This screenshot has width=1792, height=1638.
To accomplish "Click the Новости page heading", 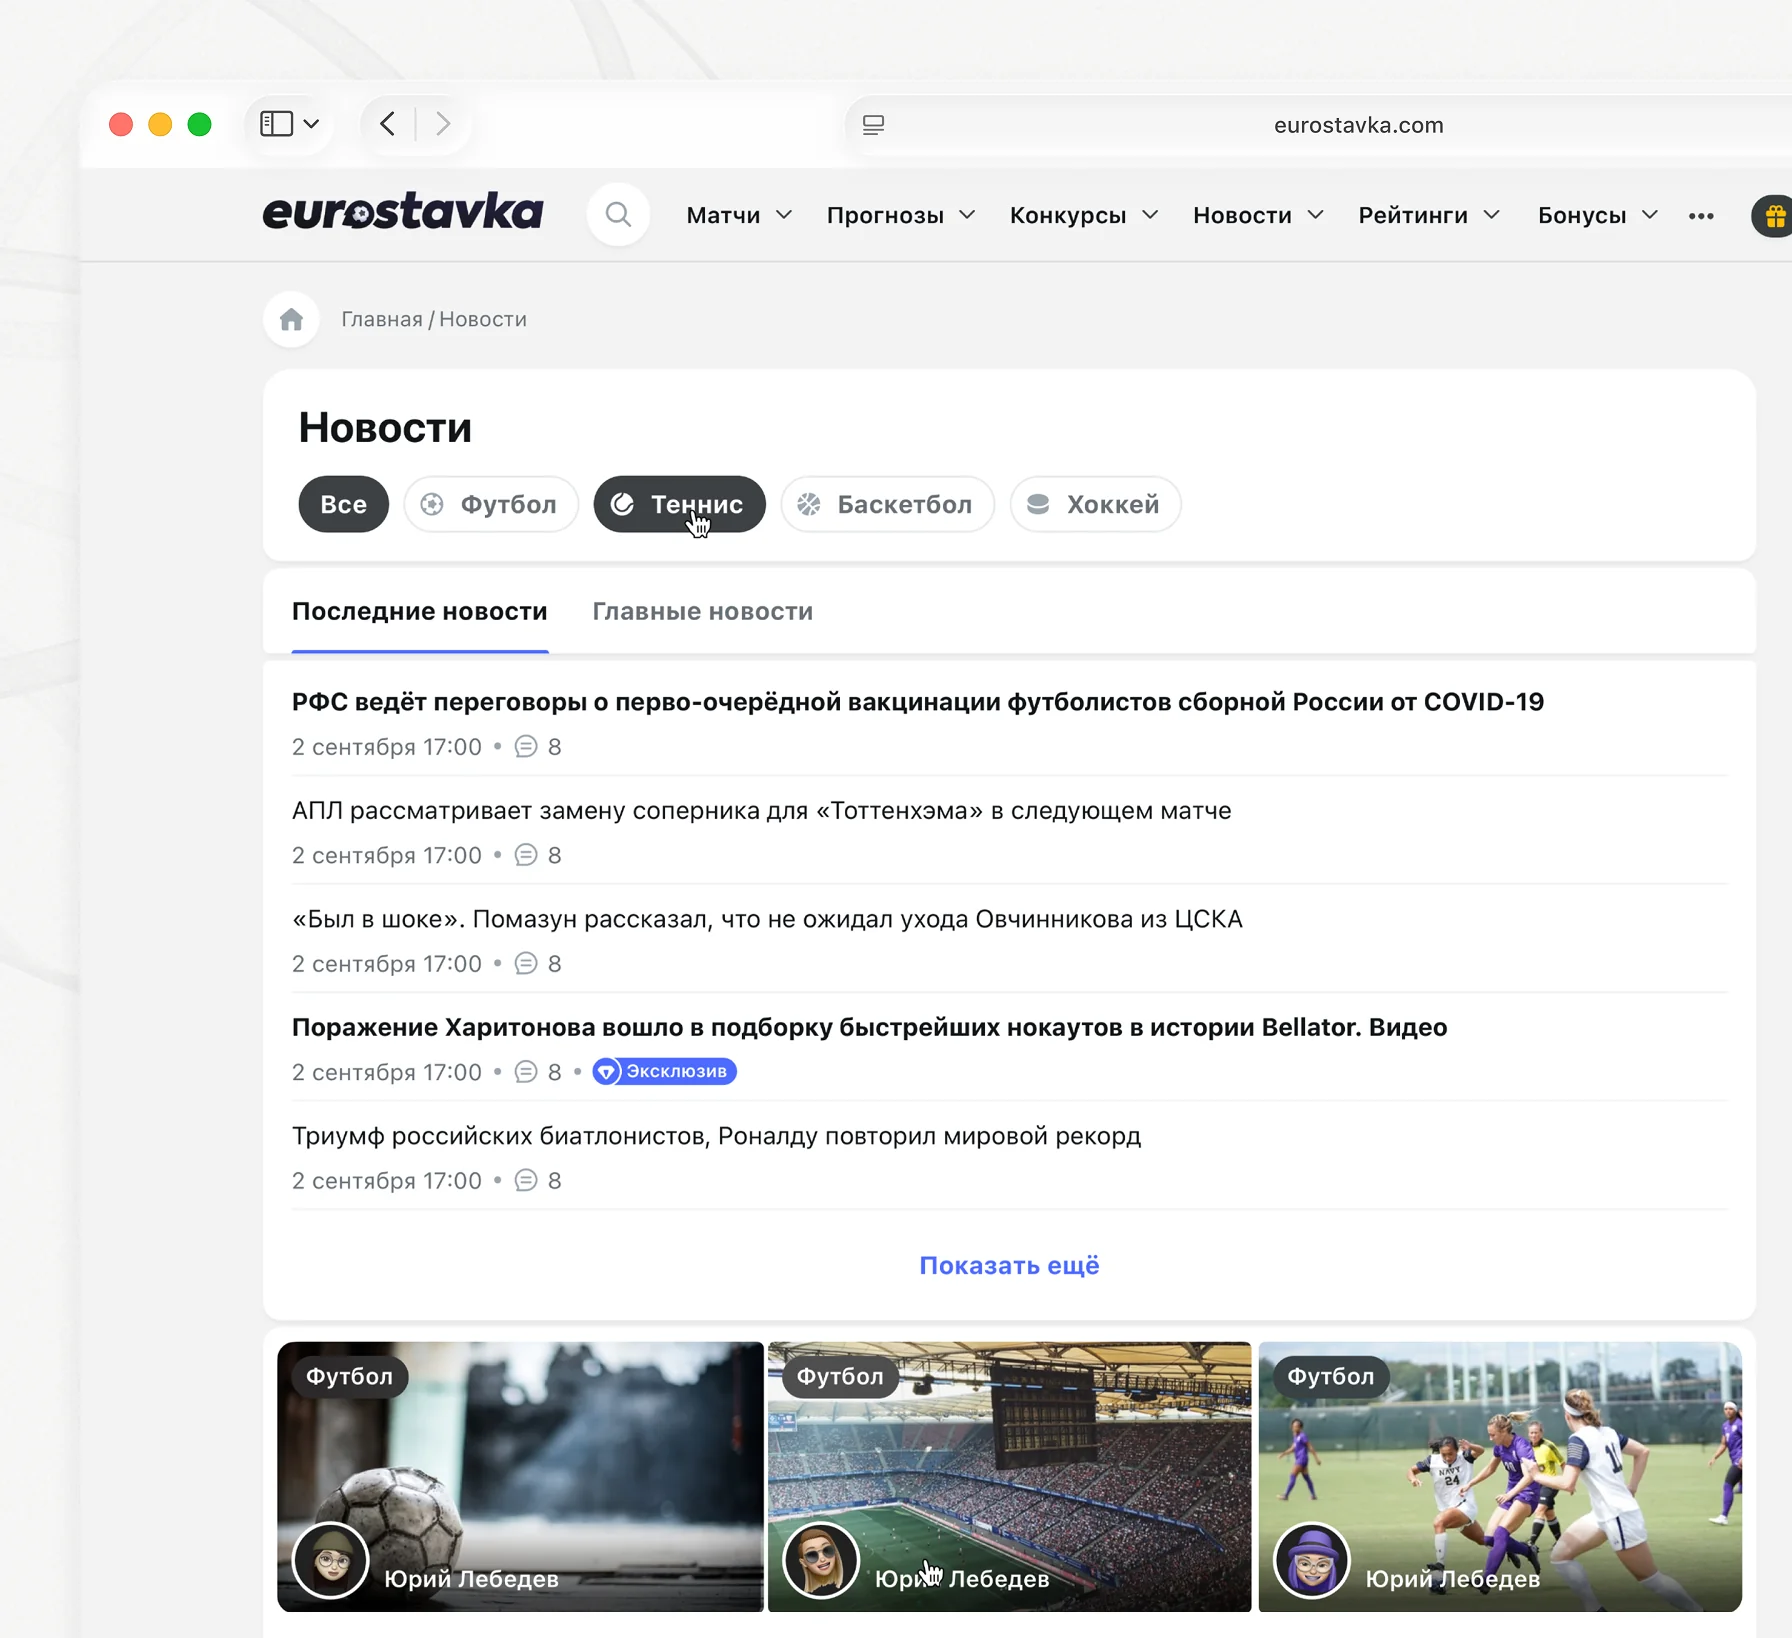I will (x=385, y=428).
